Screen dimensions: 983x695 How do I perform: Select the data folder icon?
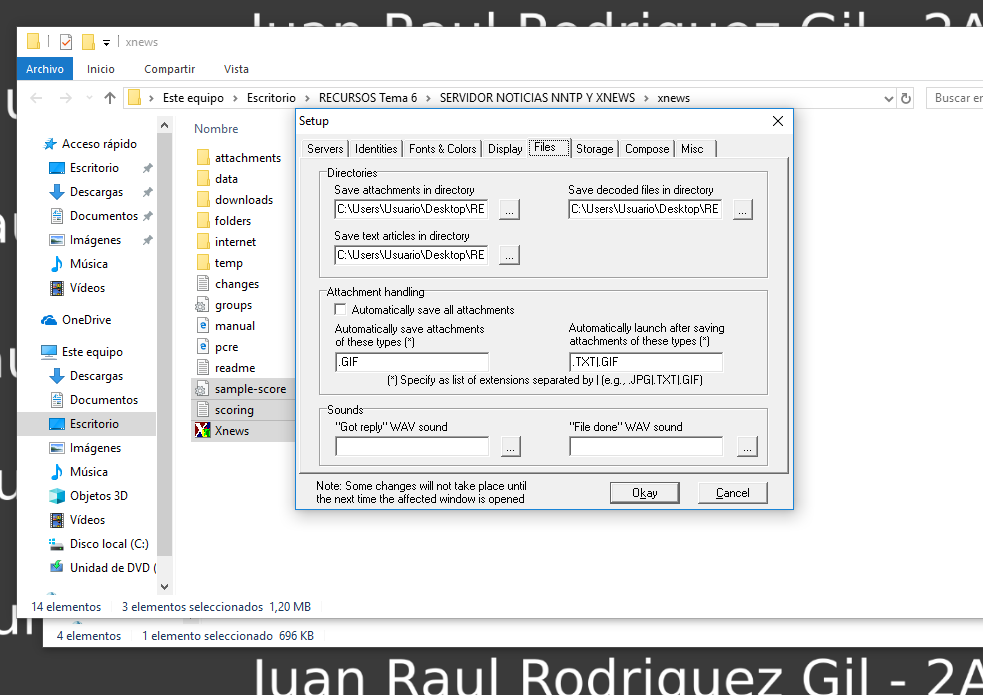203,179
